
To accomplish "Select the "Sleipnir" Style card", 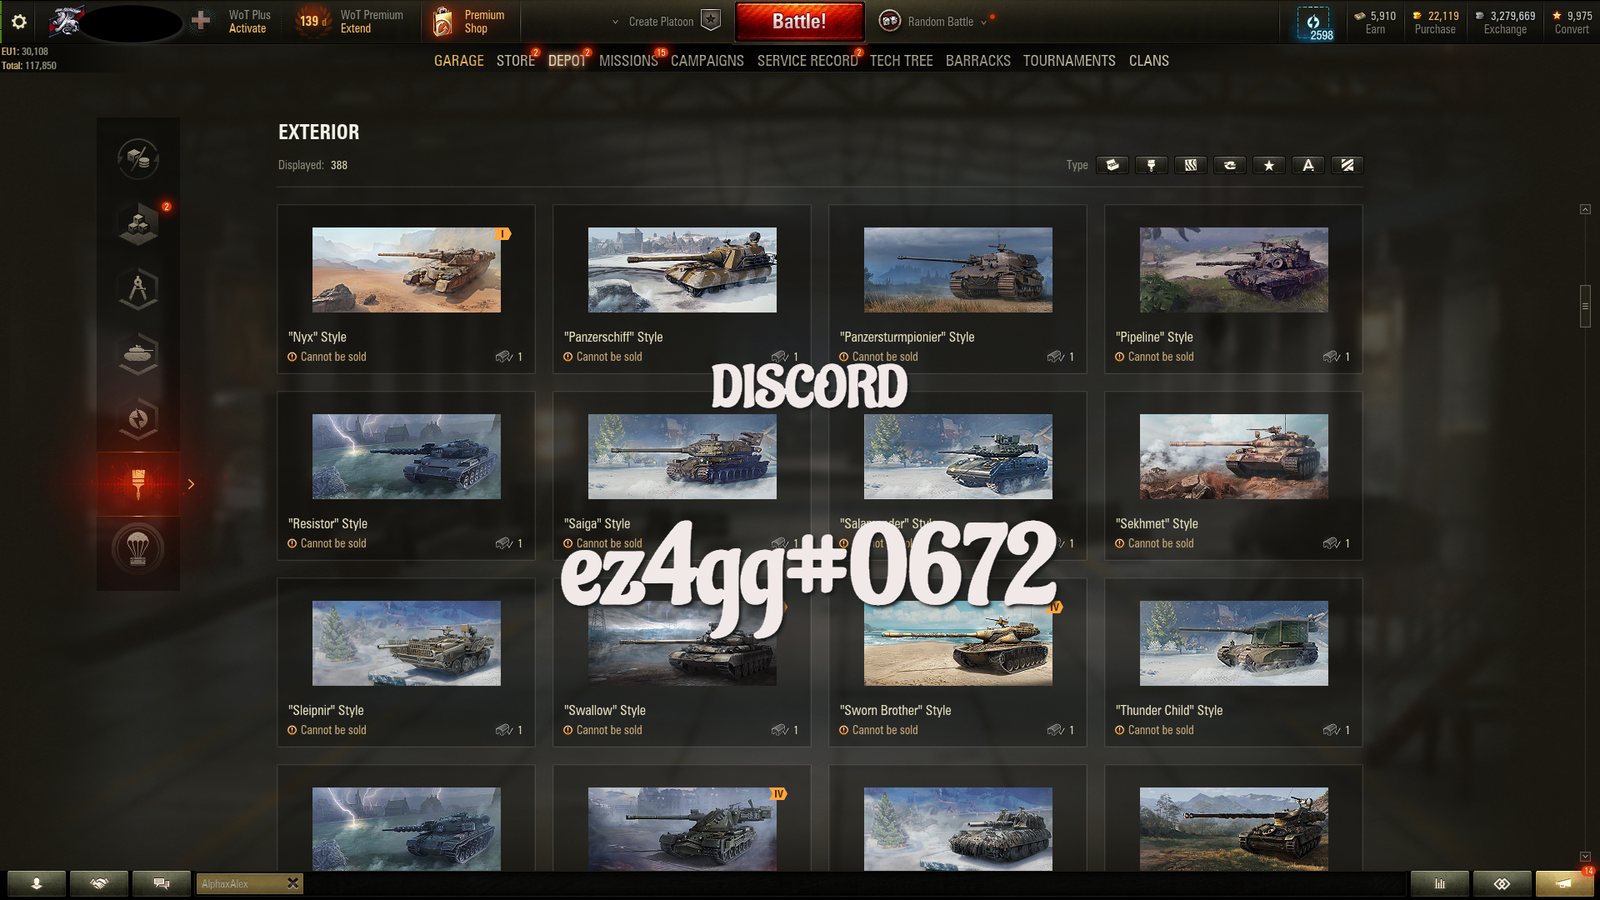I will (x=406, y=663).
